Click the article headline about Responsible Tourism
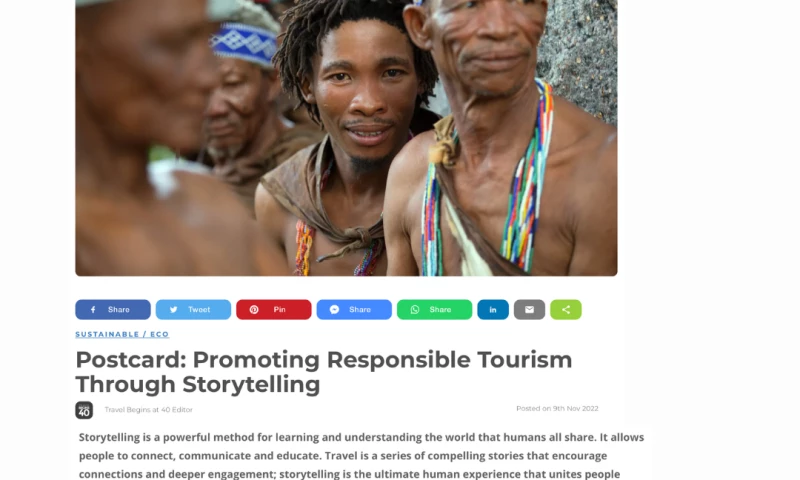Viewport: 800px width, 480px height. 324,372
